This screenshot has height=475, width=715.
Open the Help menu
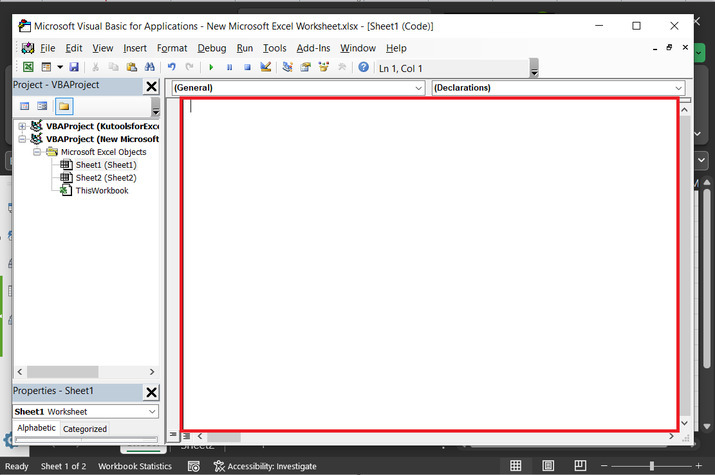(396, 48)
